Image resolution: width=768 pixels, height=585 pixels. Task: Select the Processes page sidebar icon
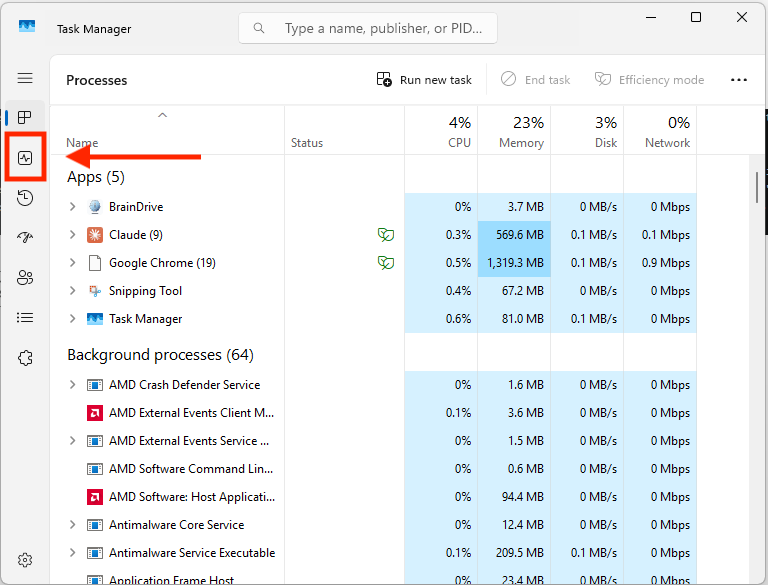pos(25,118)
